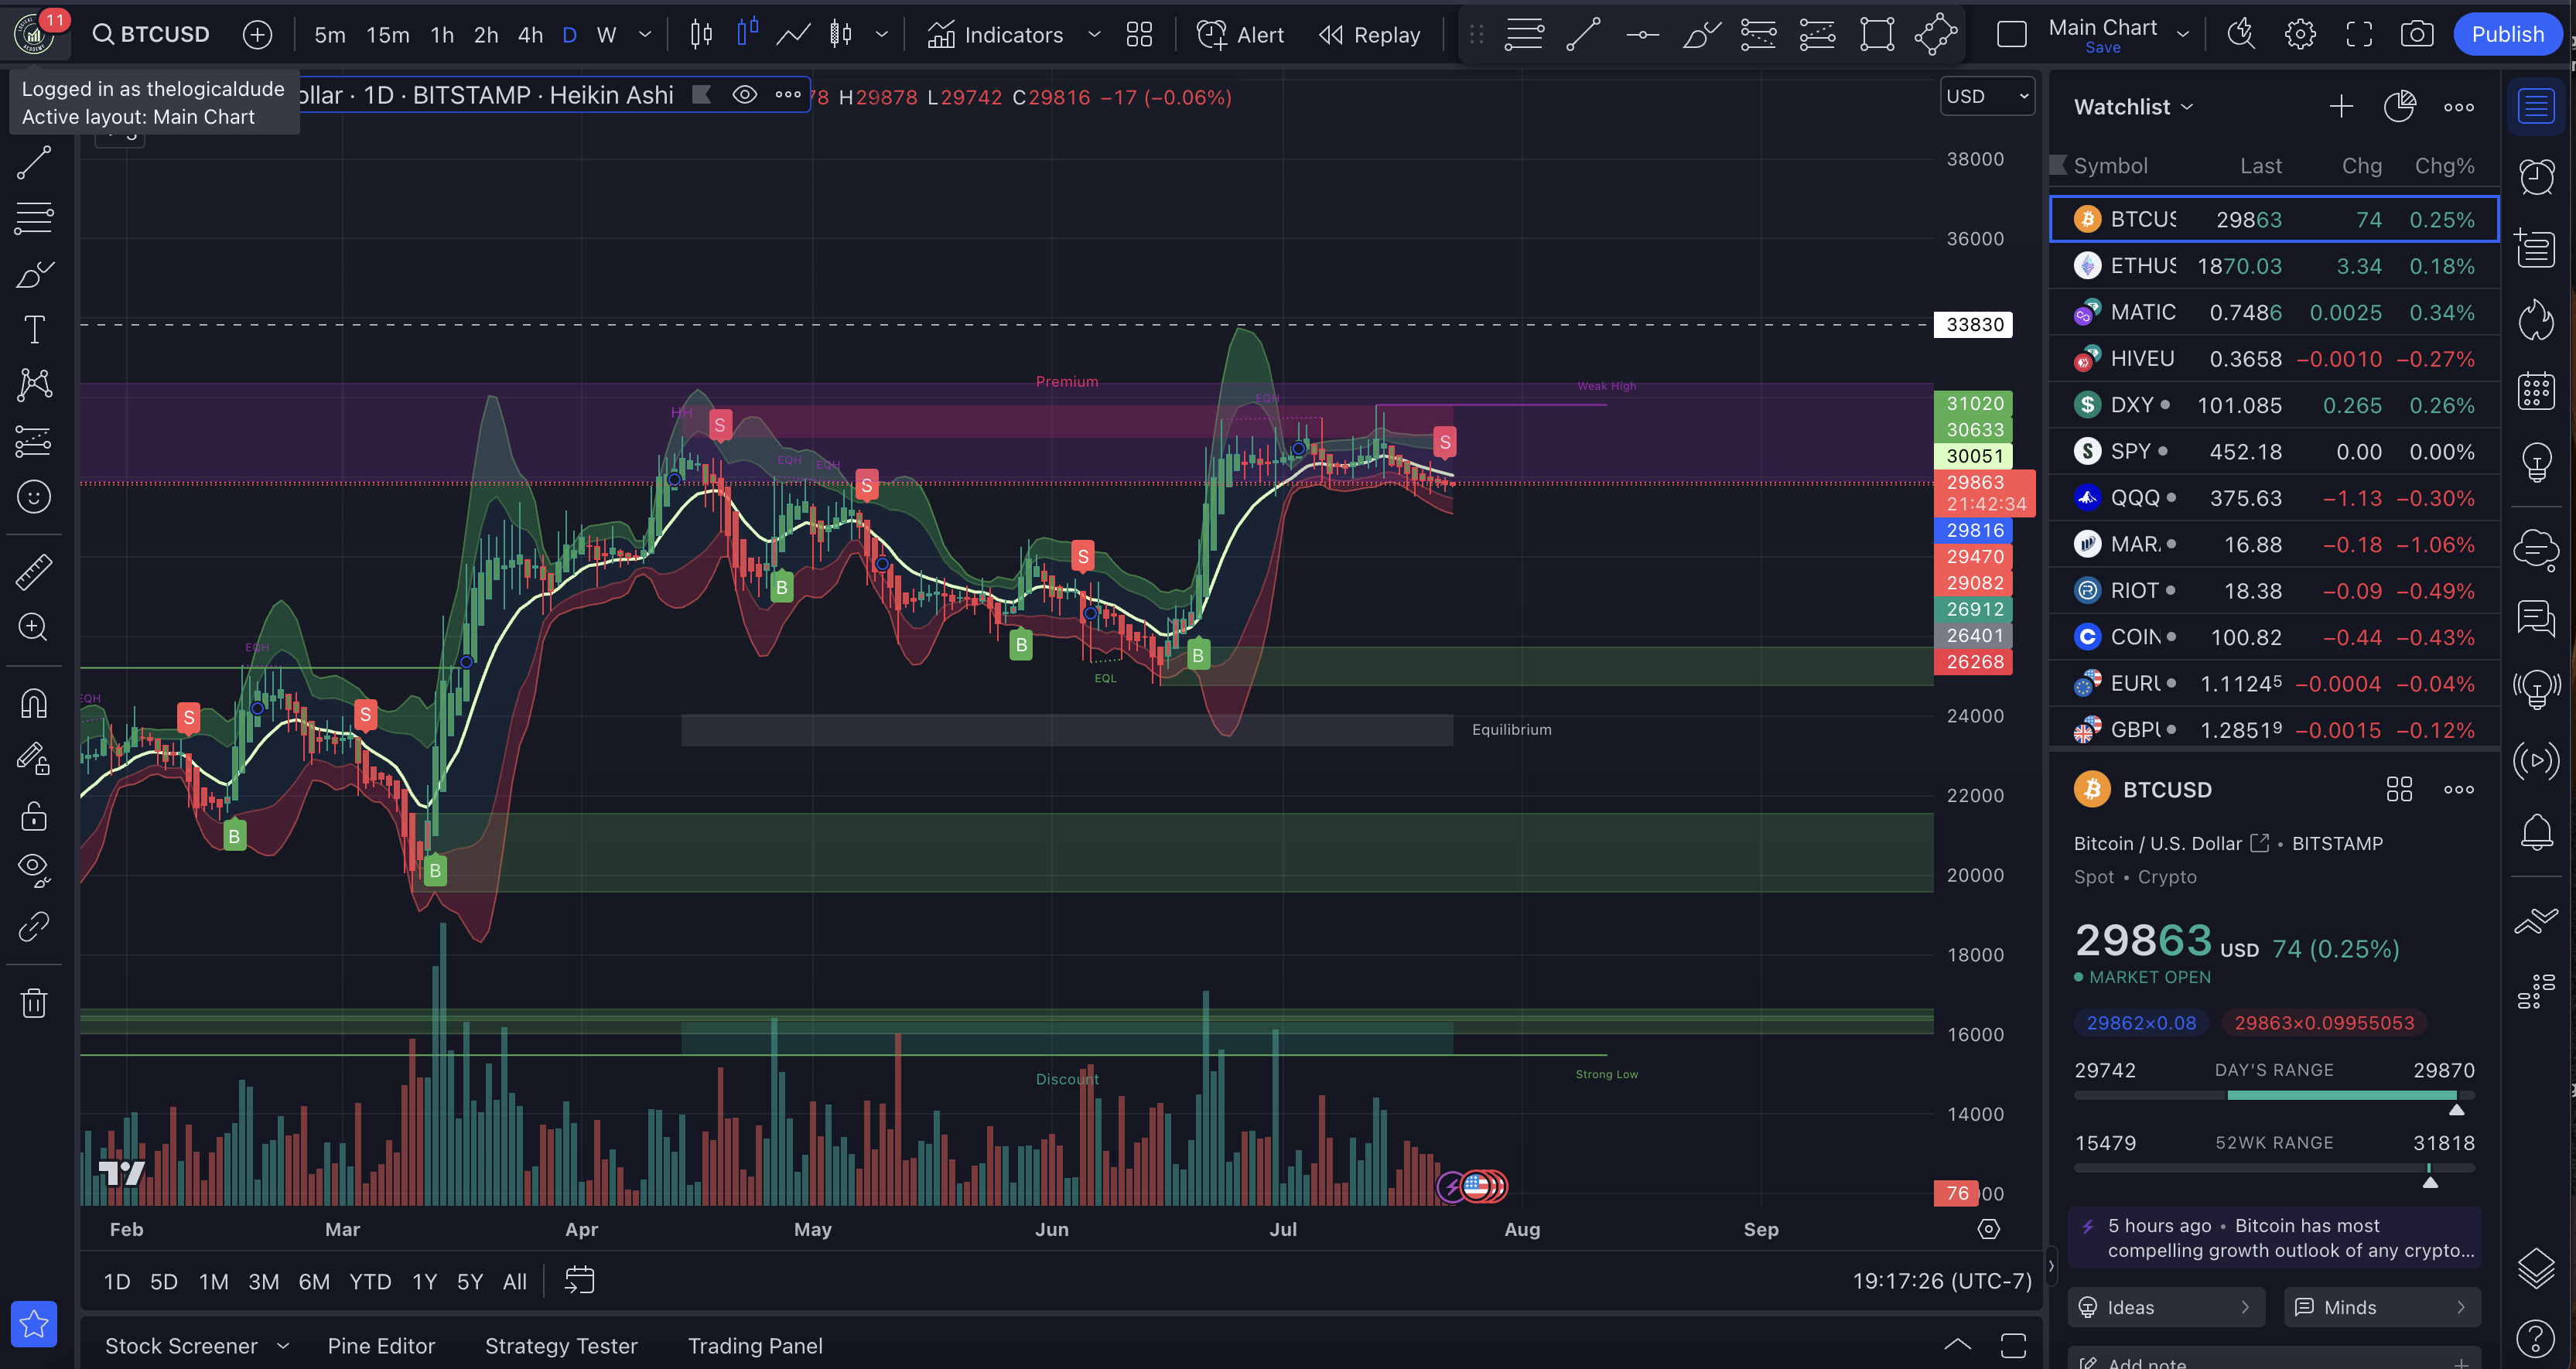Viewport: 2576px width, 1369px height.
Task: Remove drawings with the trash icon
Action: click(34, 1002)
